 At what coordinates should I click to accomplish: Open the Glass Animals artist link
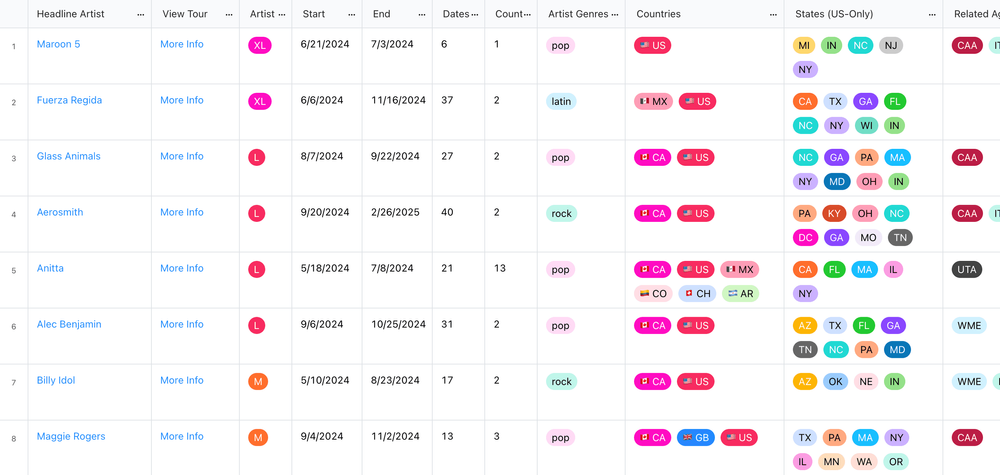point(68,156)
